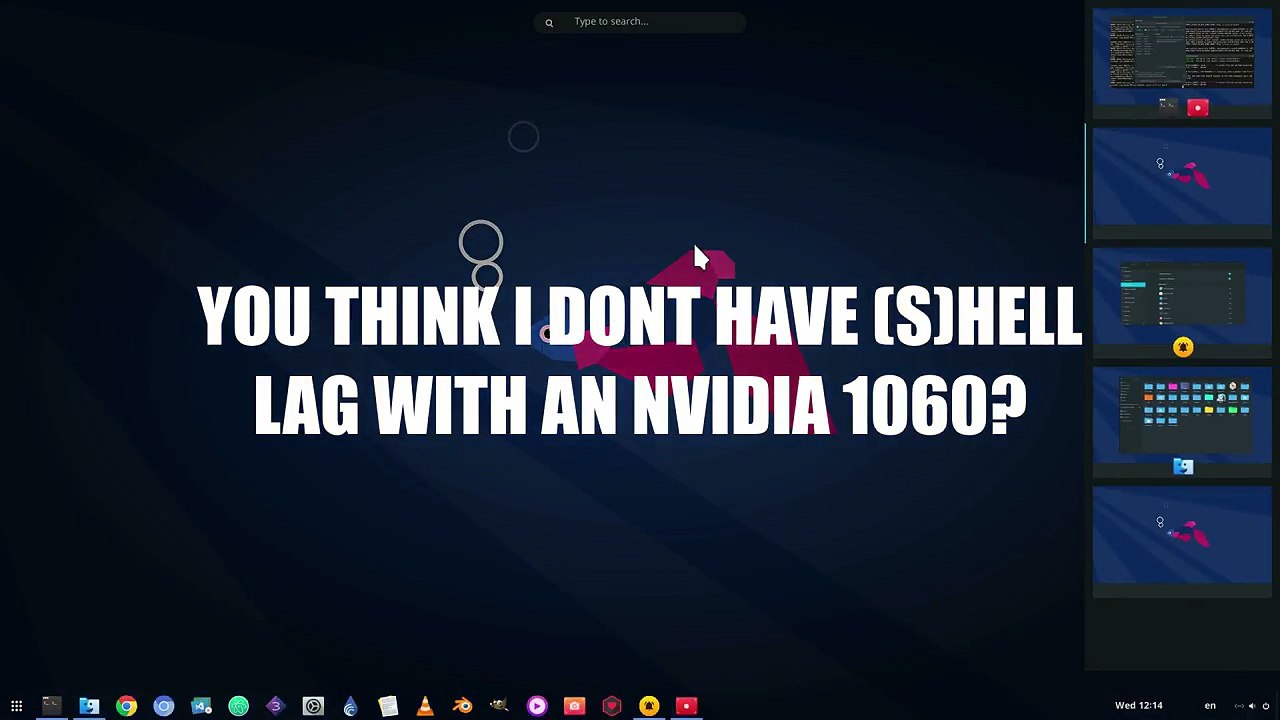Image resolution: width=1280 pixels, height=720 pixels.
Task: Click the yellow bell icon on the workspace thumbnail
Action: (1183, 347)
